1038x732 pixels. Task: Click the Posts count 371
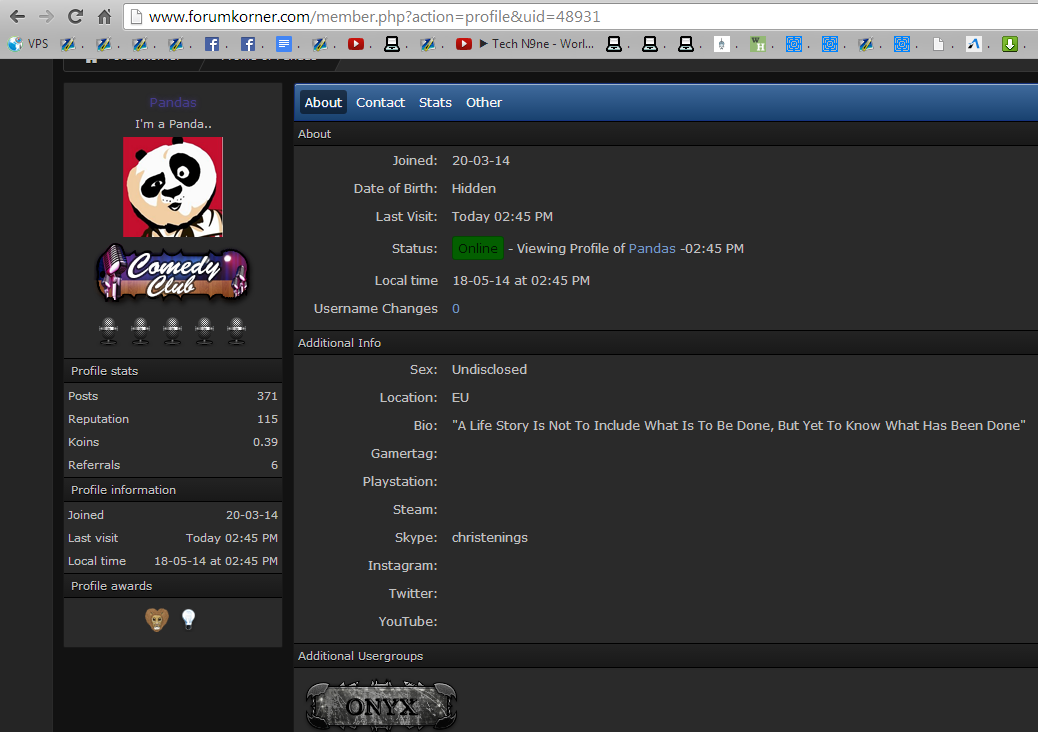coord(267,396)
